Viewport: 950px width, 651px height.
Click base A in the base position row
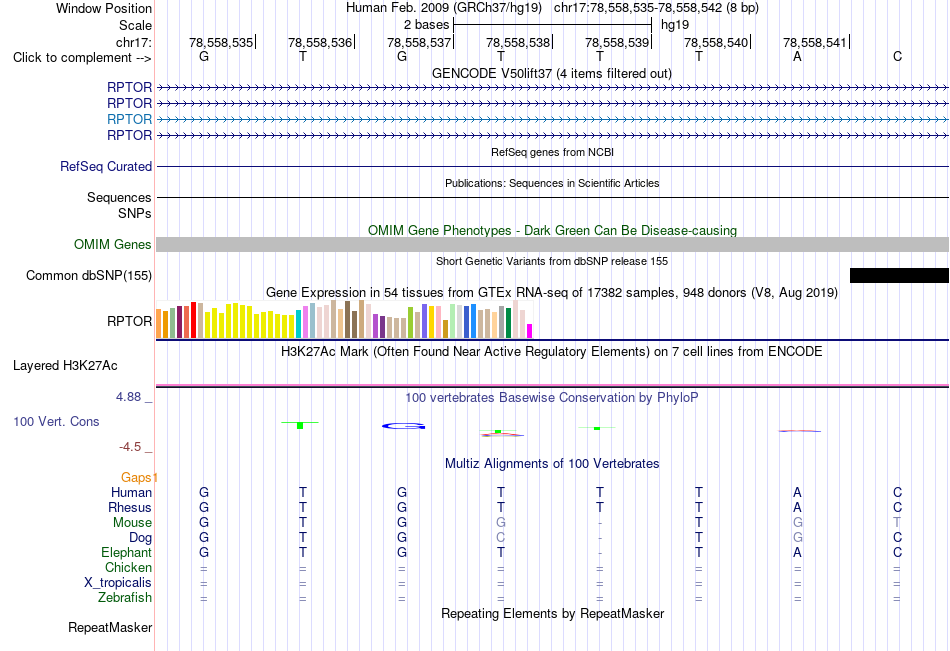(x=797, y=56)
